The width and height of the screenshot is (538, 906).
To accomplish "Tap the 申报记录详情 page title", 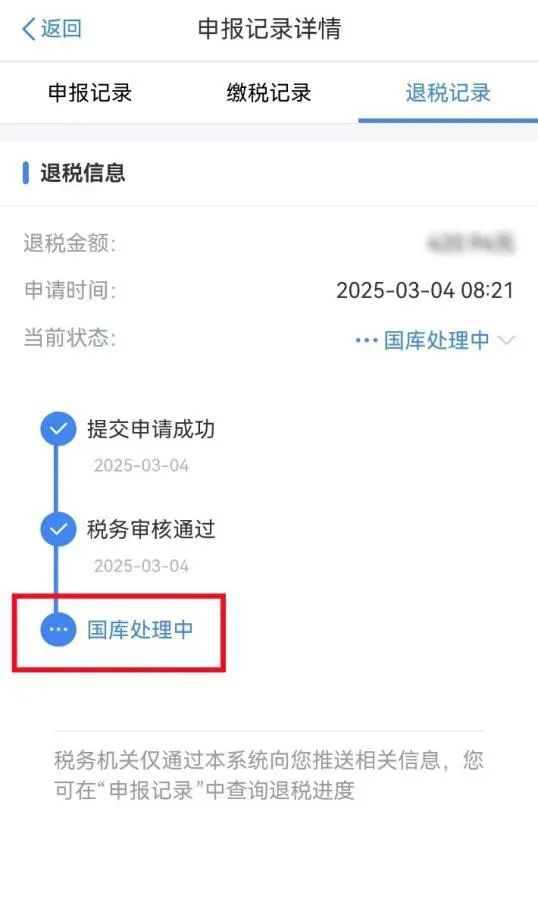I will tap(269, 28).
